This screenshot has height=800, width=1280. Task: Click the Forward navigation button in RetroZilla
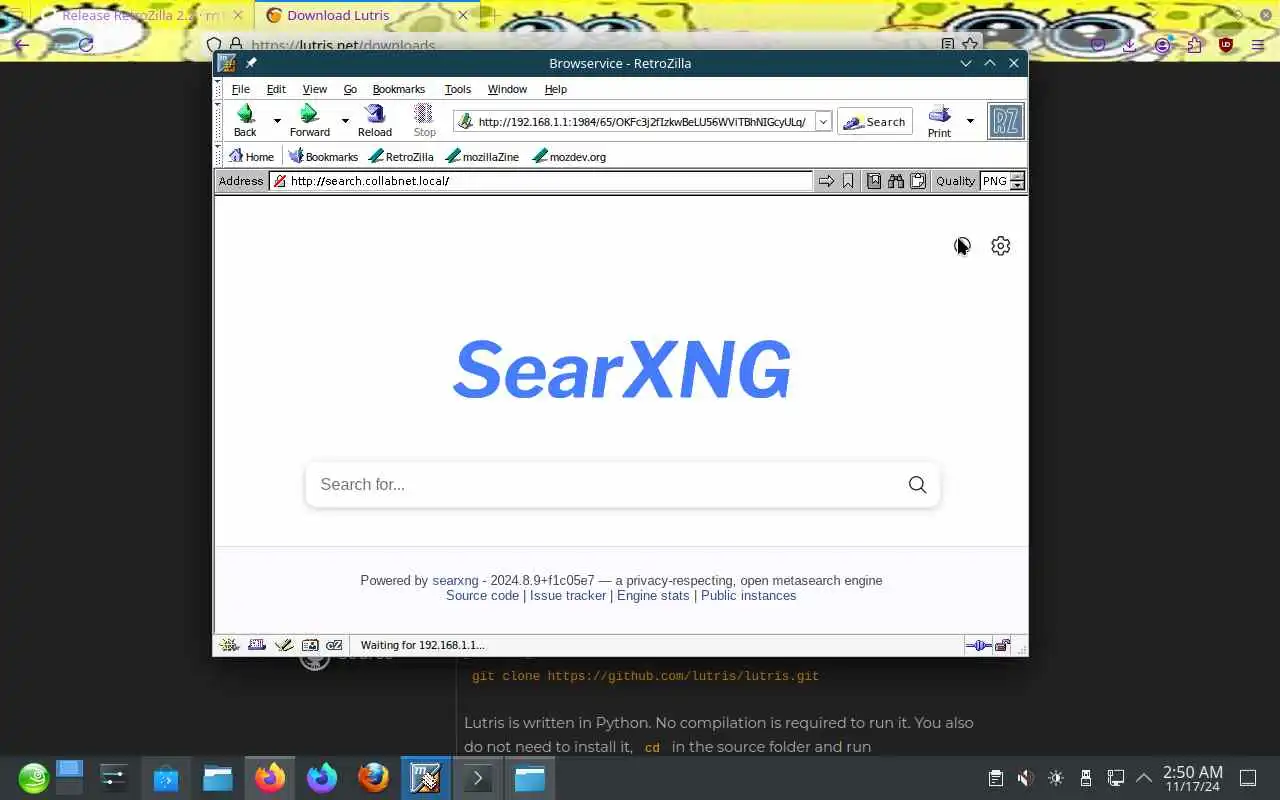point(310,121)
